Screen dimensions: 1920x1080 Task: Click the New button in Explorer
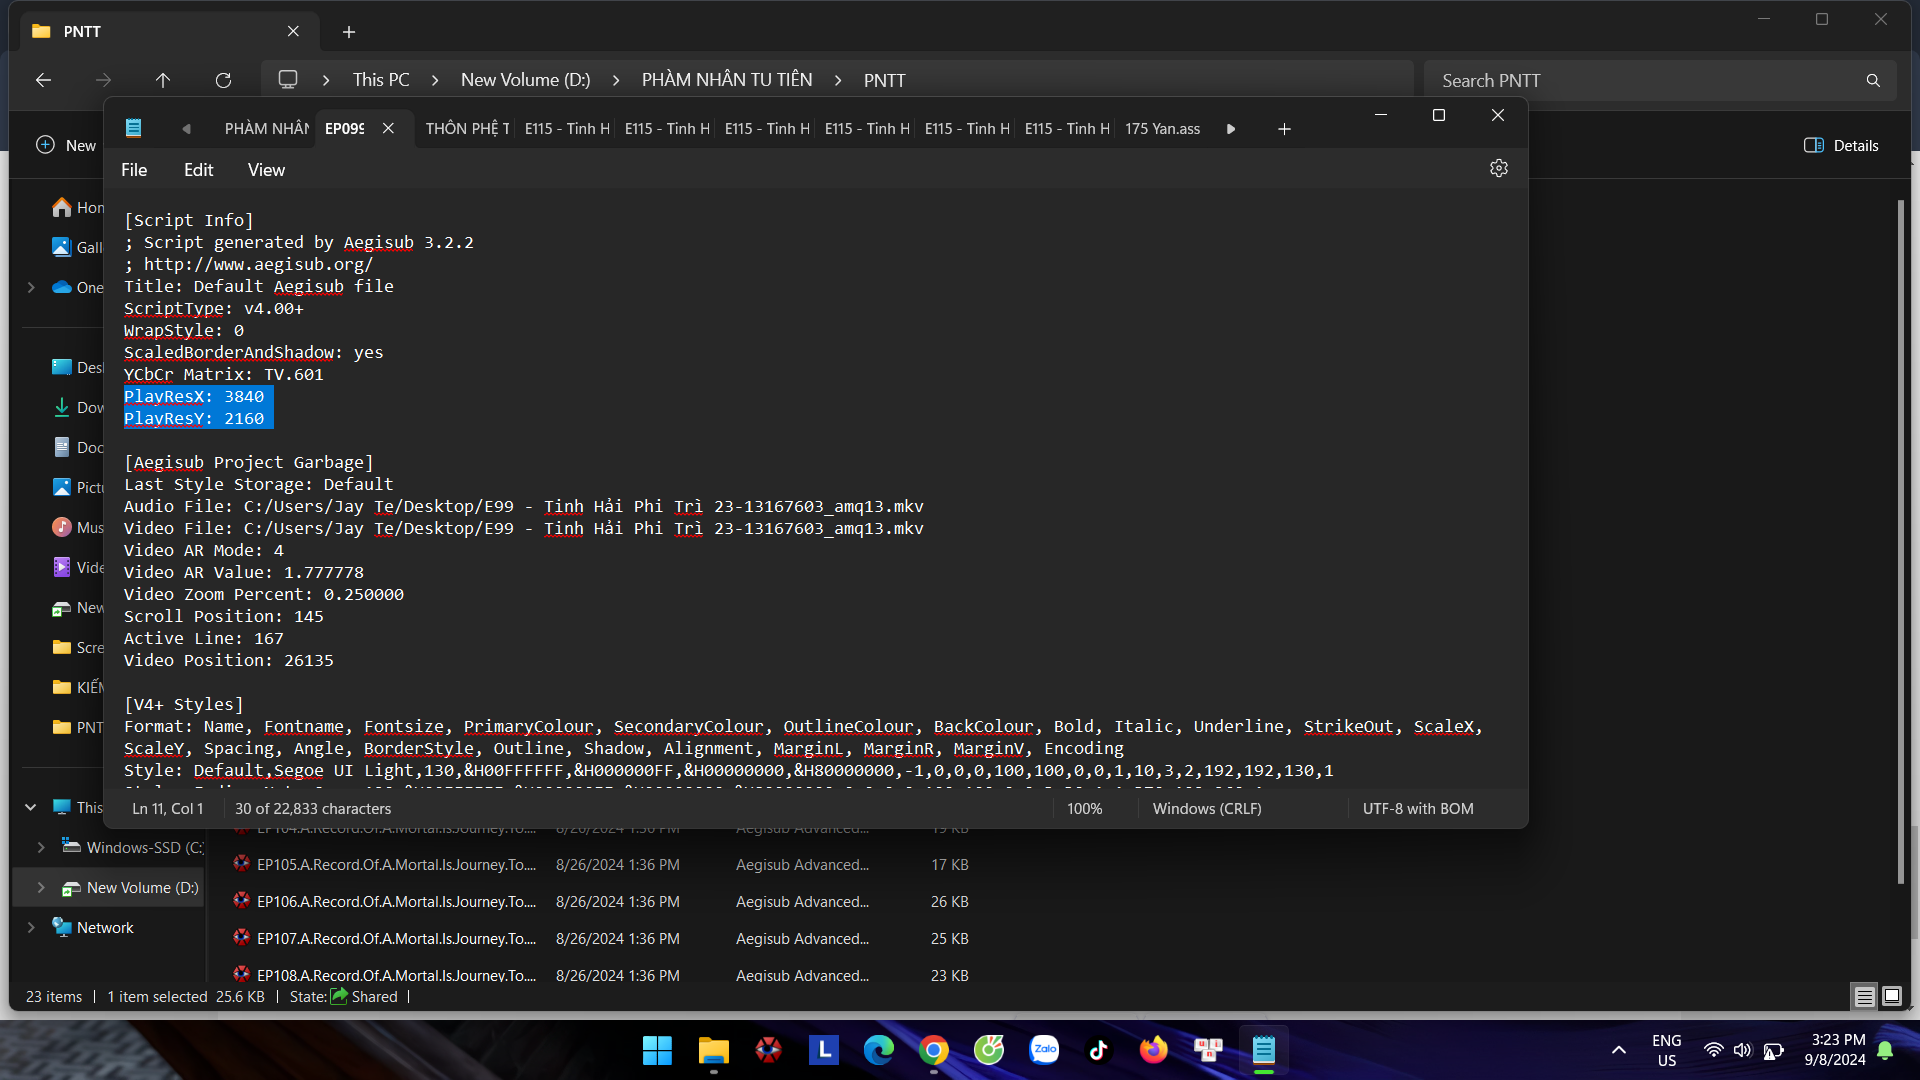tap(66, 145)
